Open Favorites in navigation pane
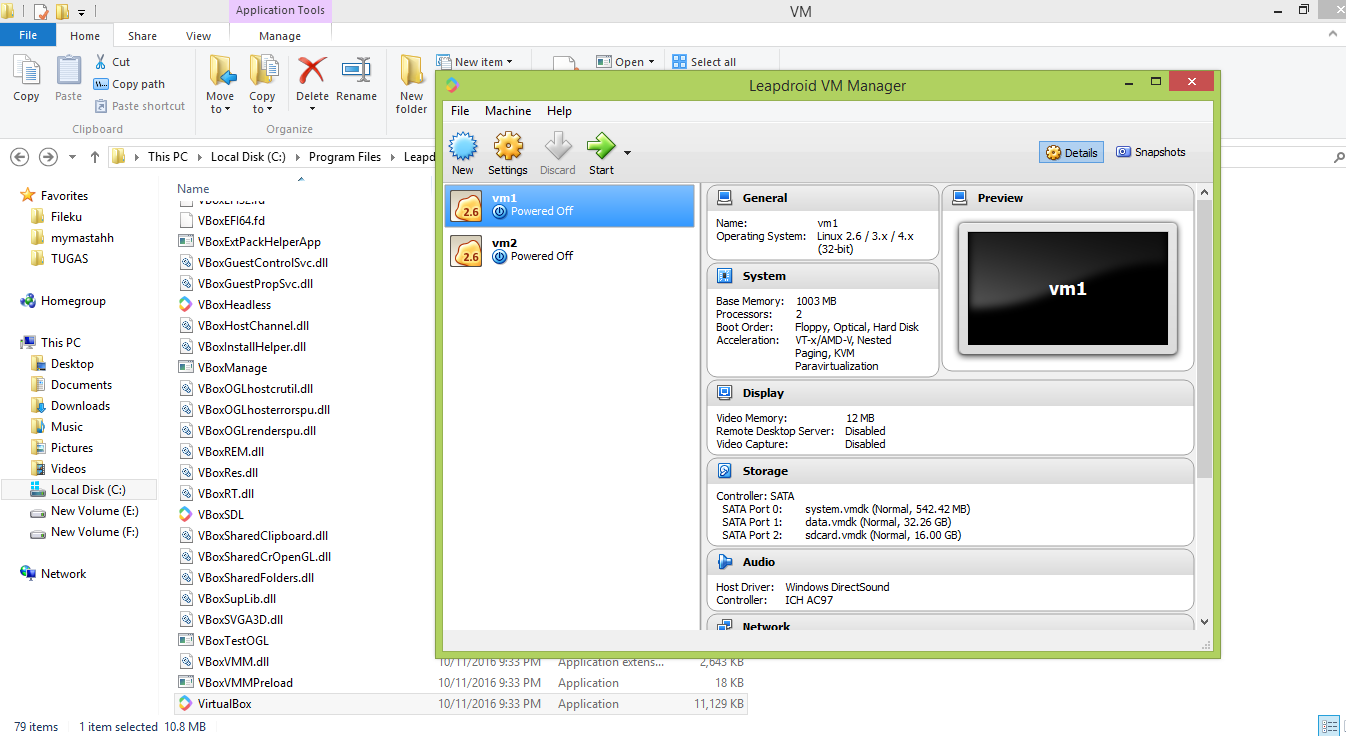The width and height of the screenshot is (1346, 736). point(64,196)
